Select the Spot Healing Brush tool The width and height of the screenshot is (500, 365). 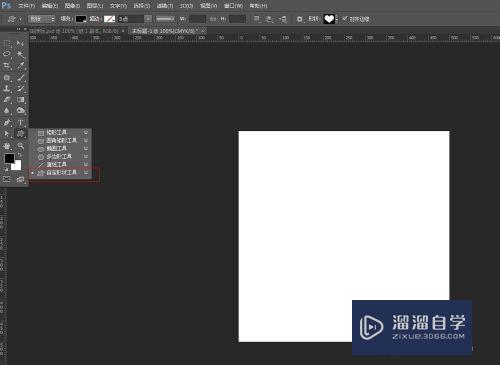7,78
